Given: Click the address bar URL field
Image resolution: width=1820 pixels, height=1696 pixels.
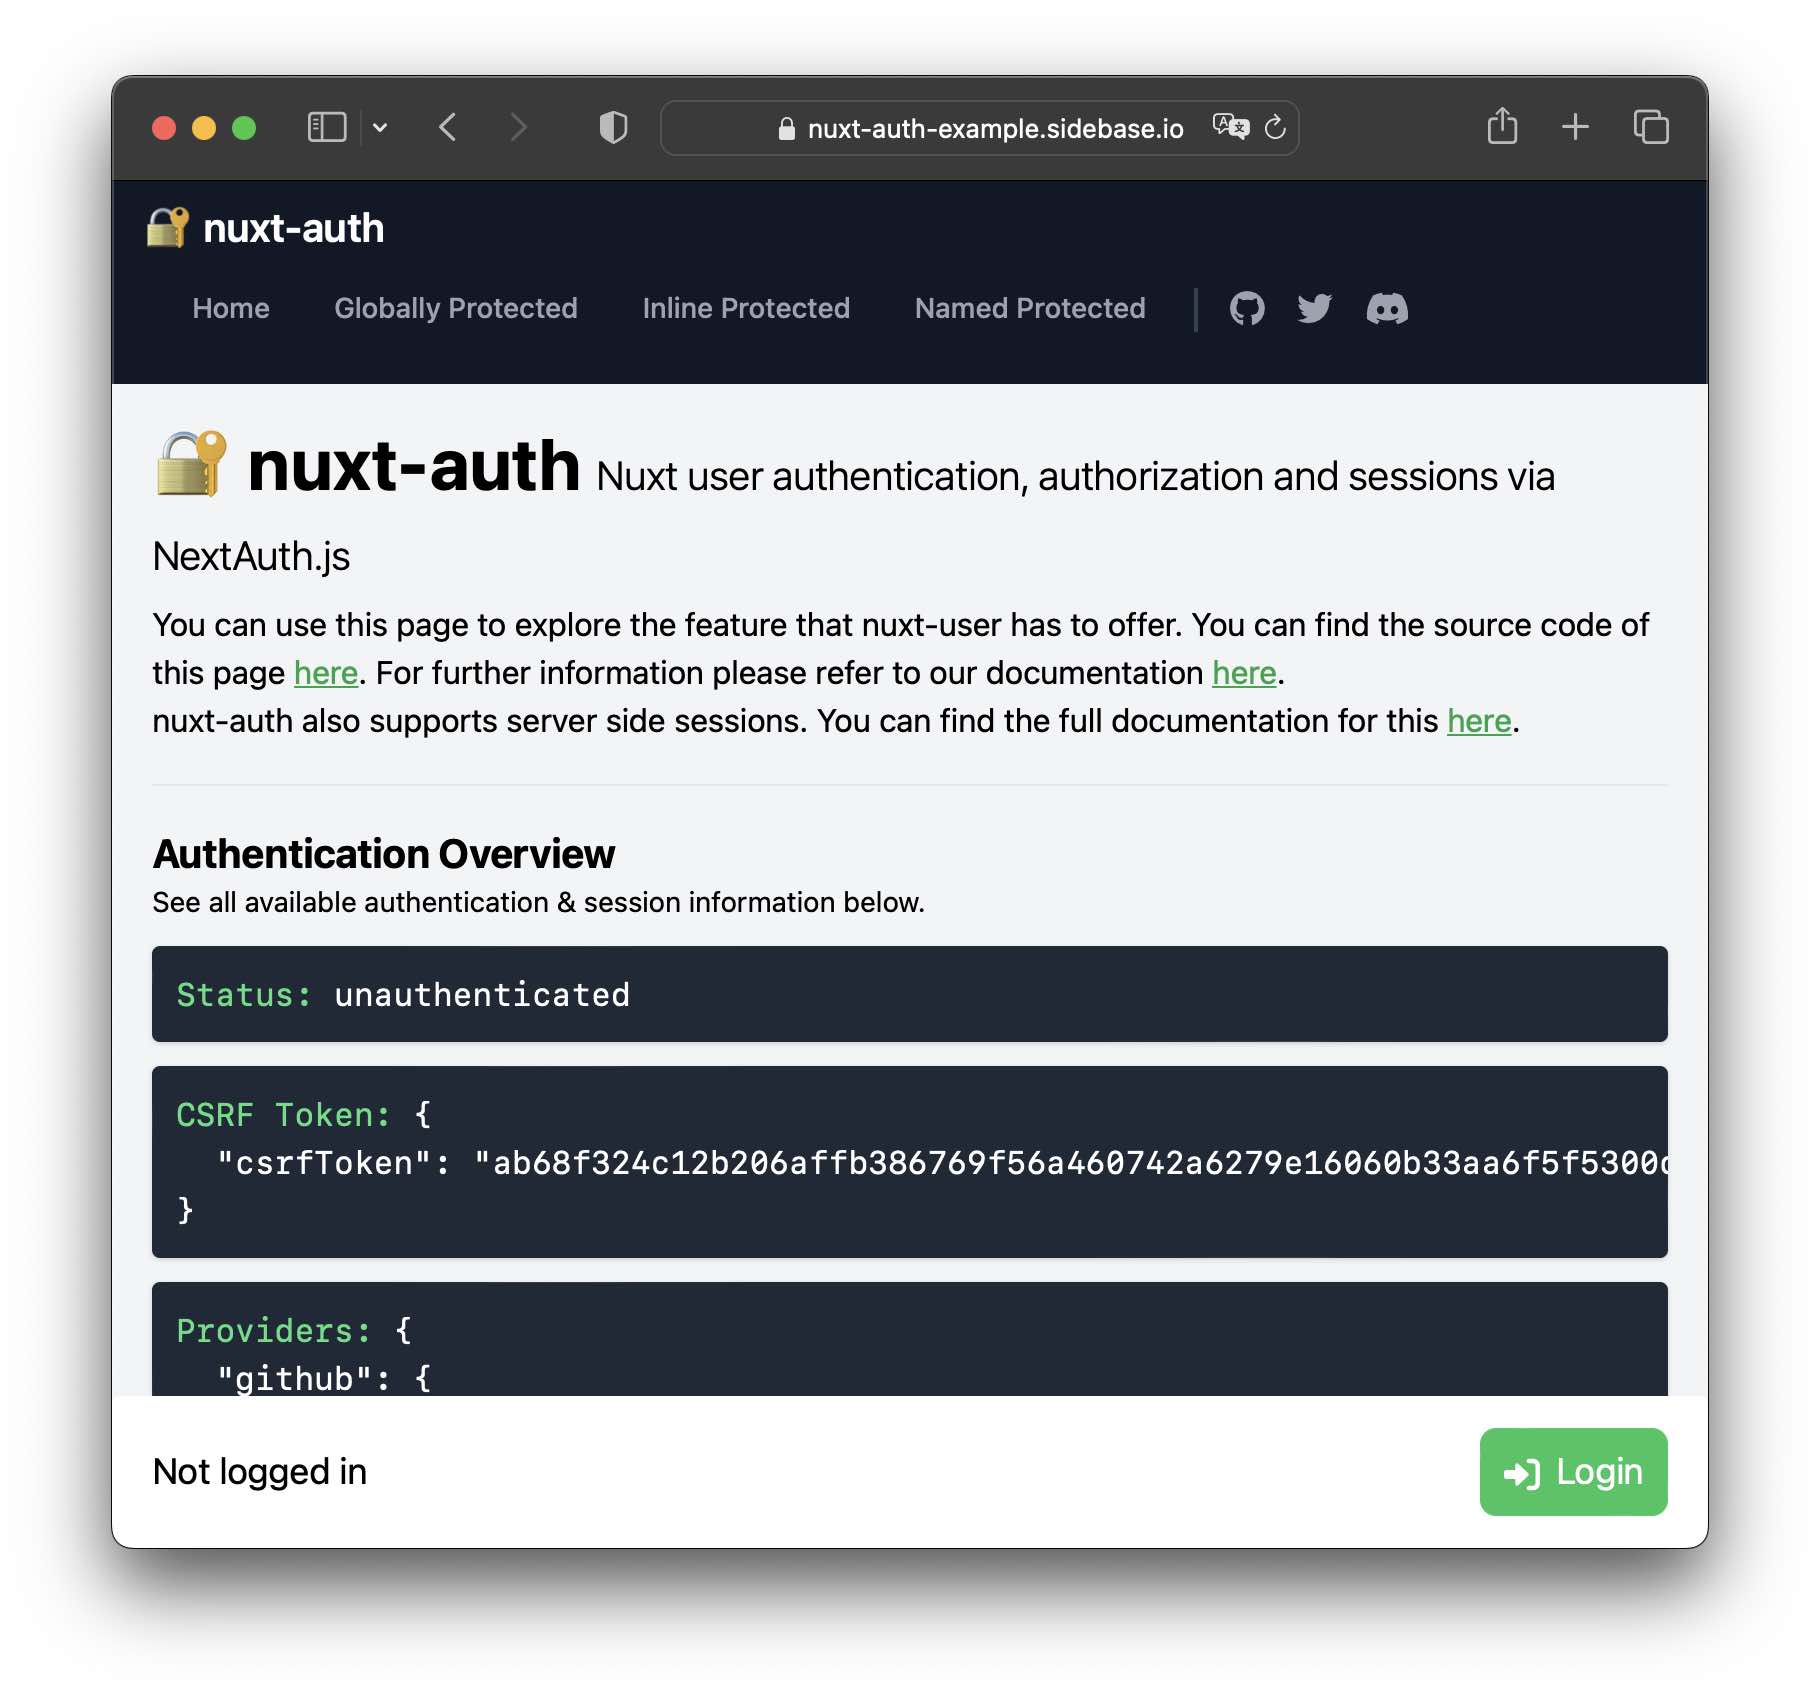Looking at the screenshot, I should (980, 128).
